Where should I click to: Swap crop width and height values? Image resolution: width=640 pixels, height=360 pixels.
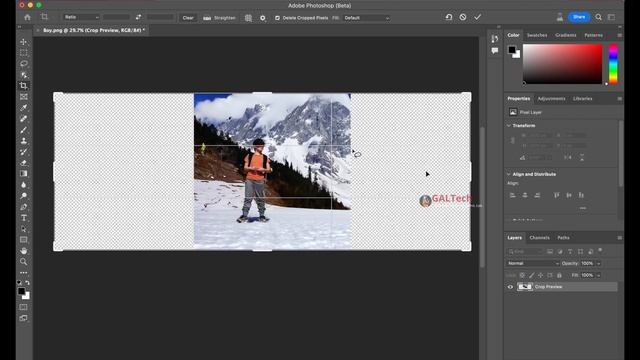(x=138, y=17)
